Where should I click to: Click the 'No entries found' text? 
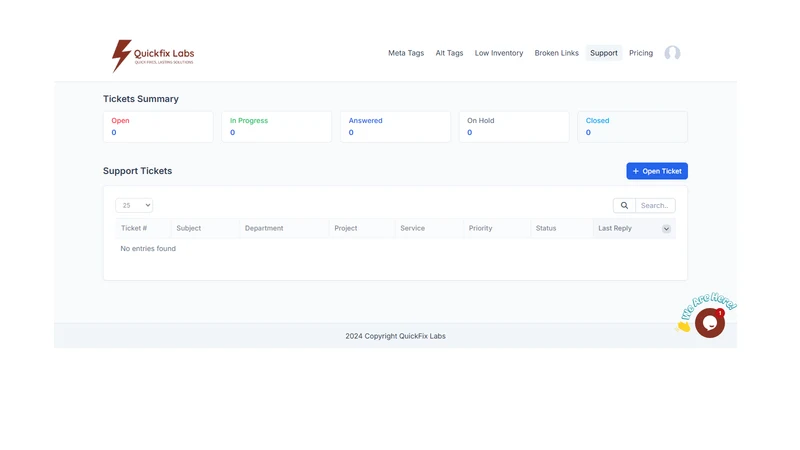click(x=148, y=248)
